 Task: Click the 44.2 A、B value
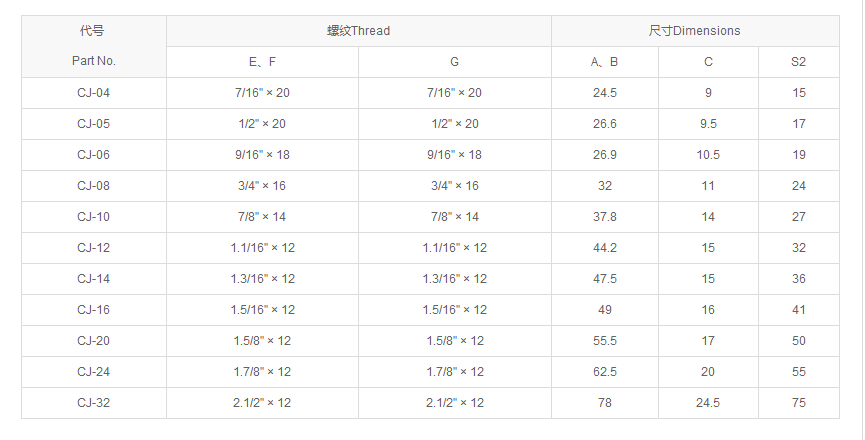[x=604, y=248]
